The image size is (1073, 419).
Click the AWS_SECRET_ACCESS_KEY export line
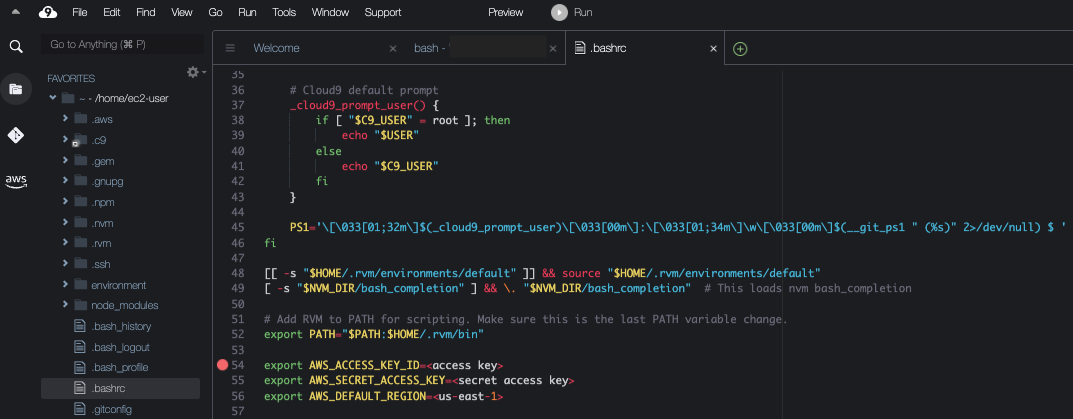tap(419, 380)
